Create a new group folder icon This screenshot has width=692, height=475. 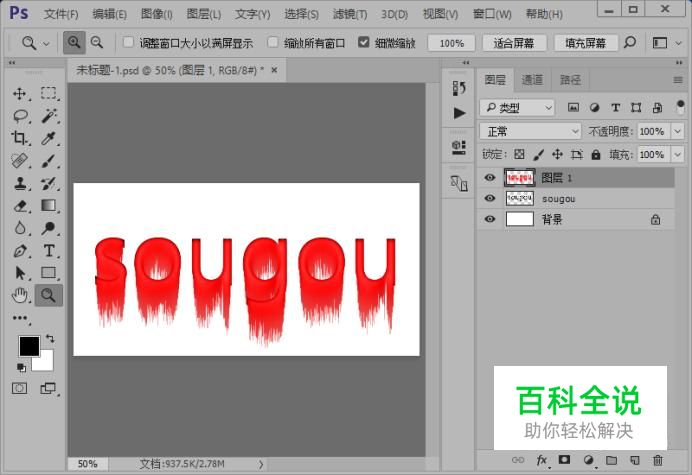[x=611, y=460]
